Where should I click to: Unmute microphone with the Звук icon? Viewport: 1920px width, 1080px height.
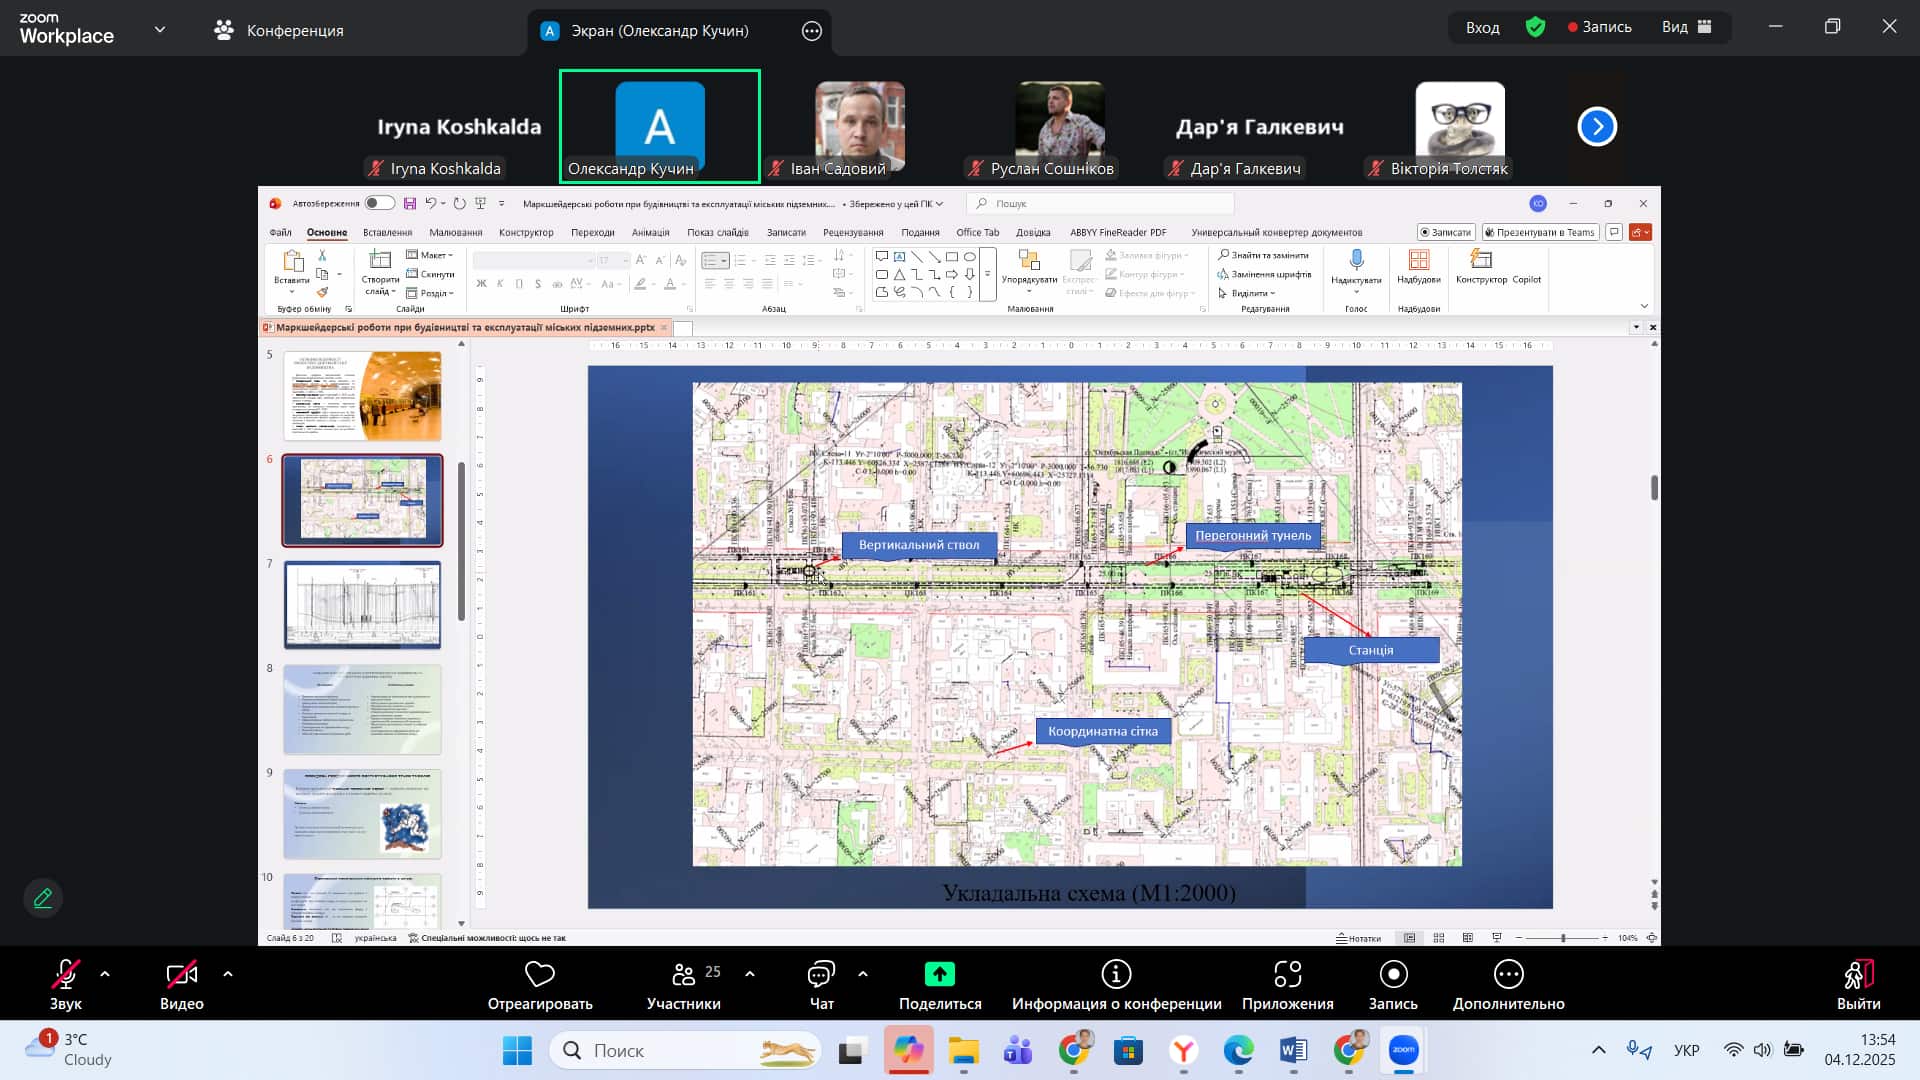[66, 974]
